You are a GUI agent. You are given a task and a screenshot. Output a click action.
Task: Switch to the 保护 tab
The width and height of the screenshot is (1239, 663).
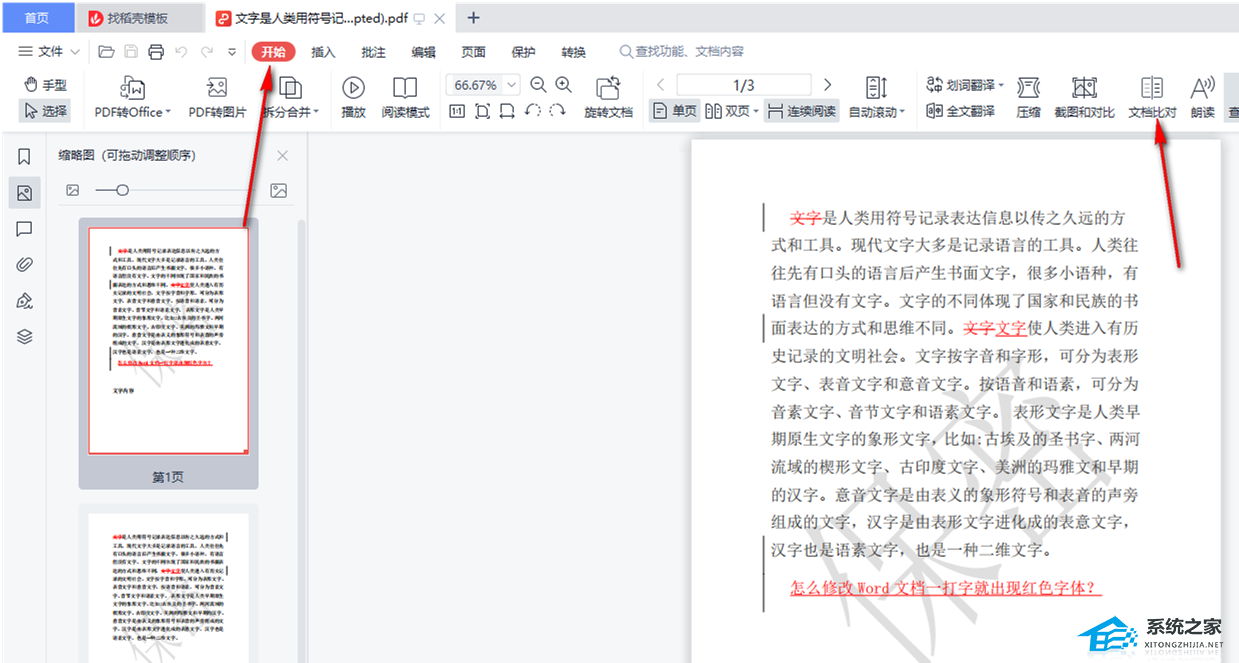tap(523, 52)
